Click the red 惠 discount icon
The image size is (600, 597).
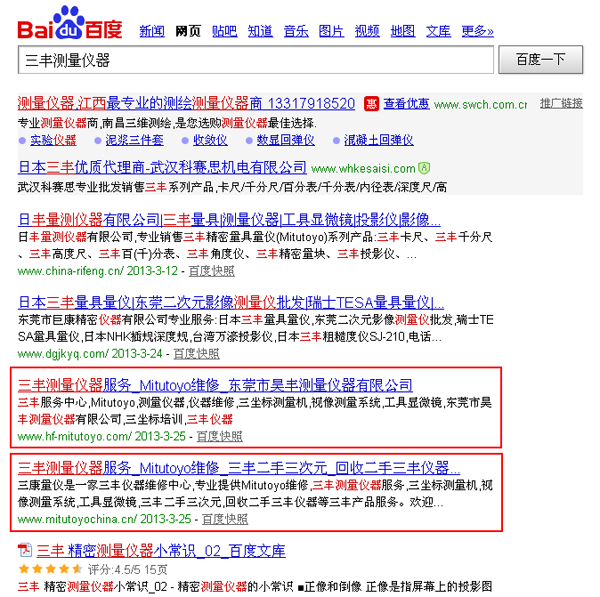[x=371, y=104]
